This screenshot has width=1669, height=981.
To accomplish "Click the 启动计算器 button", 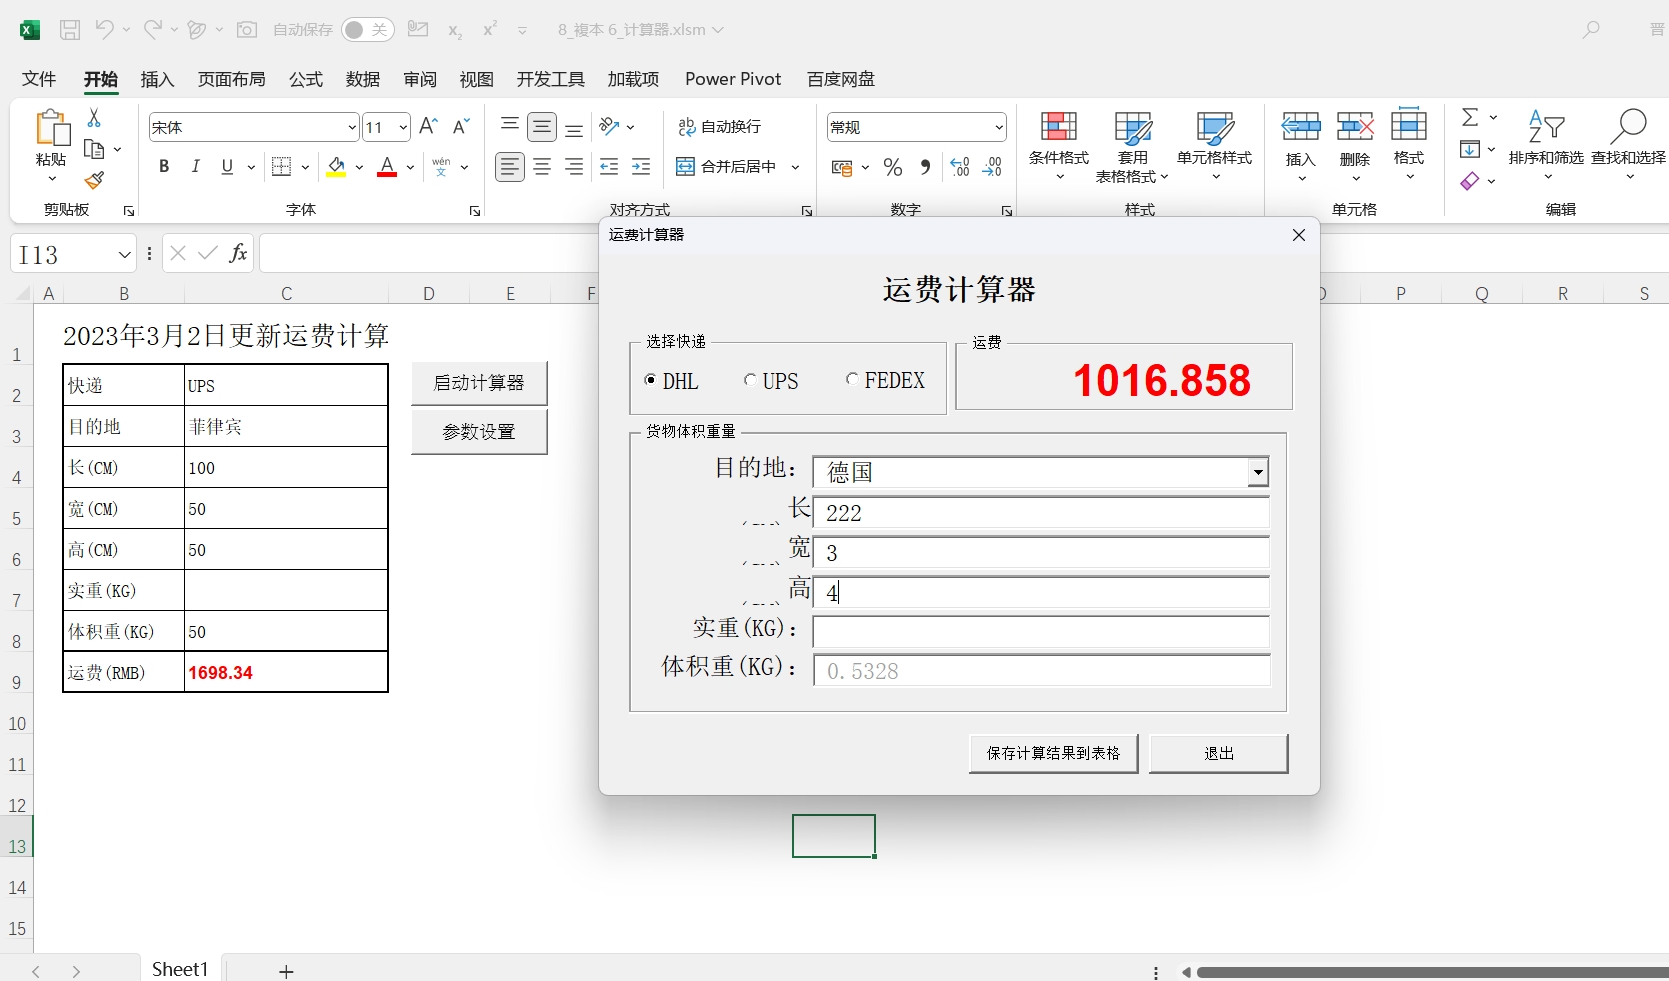I will click(479, 383).
